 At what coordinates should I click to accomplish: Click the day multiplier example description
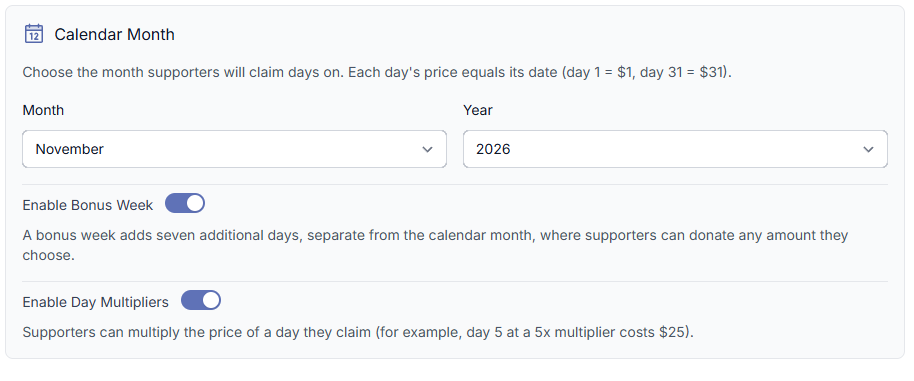pyautogui.click(x=358, y=333)
